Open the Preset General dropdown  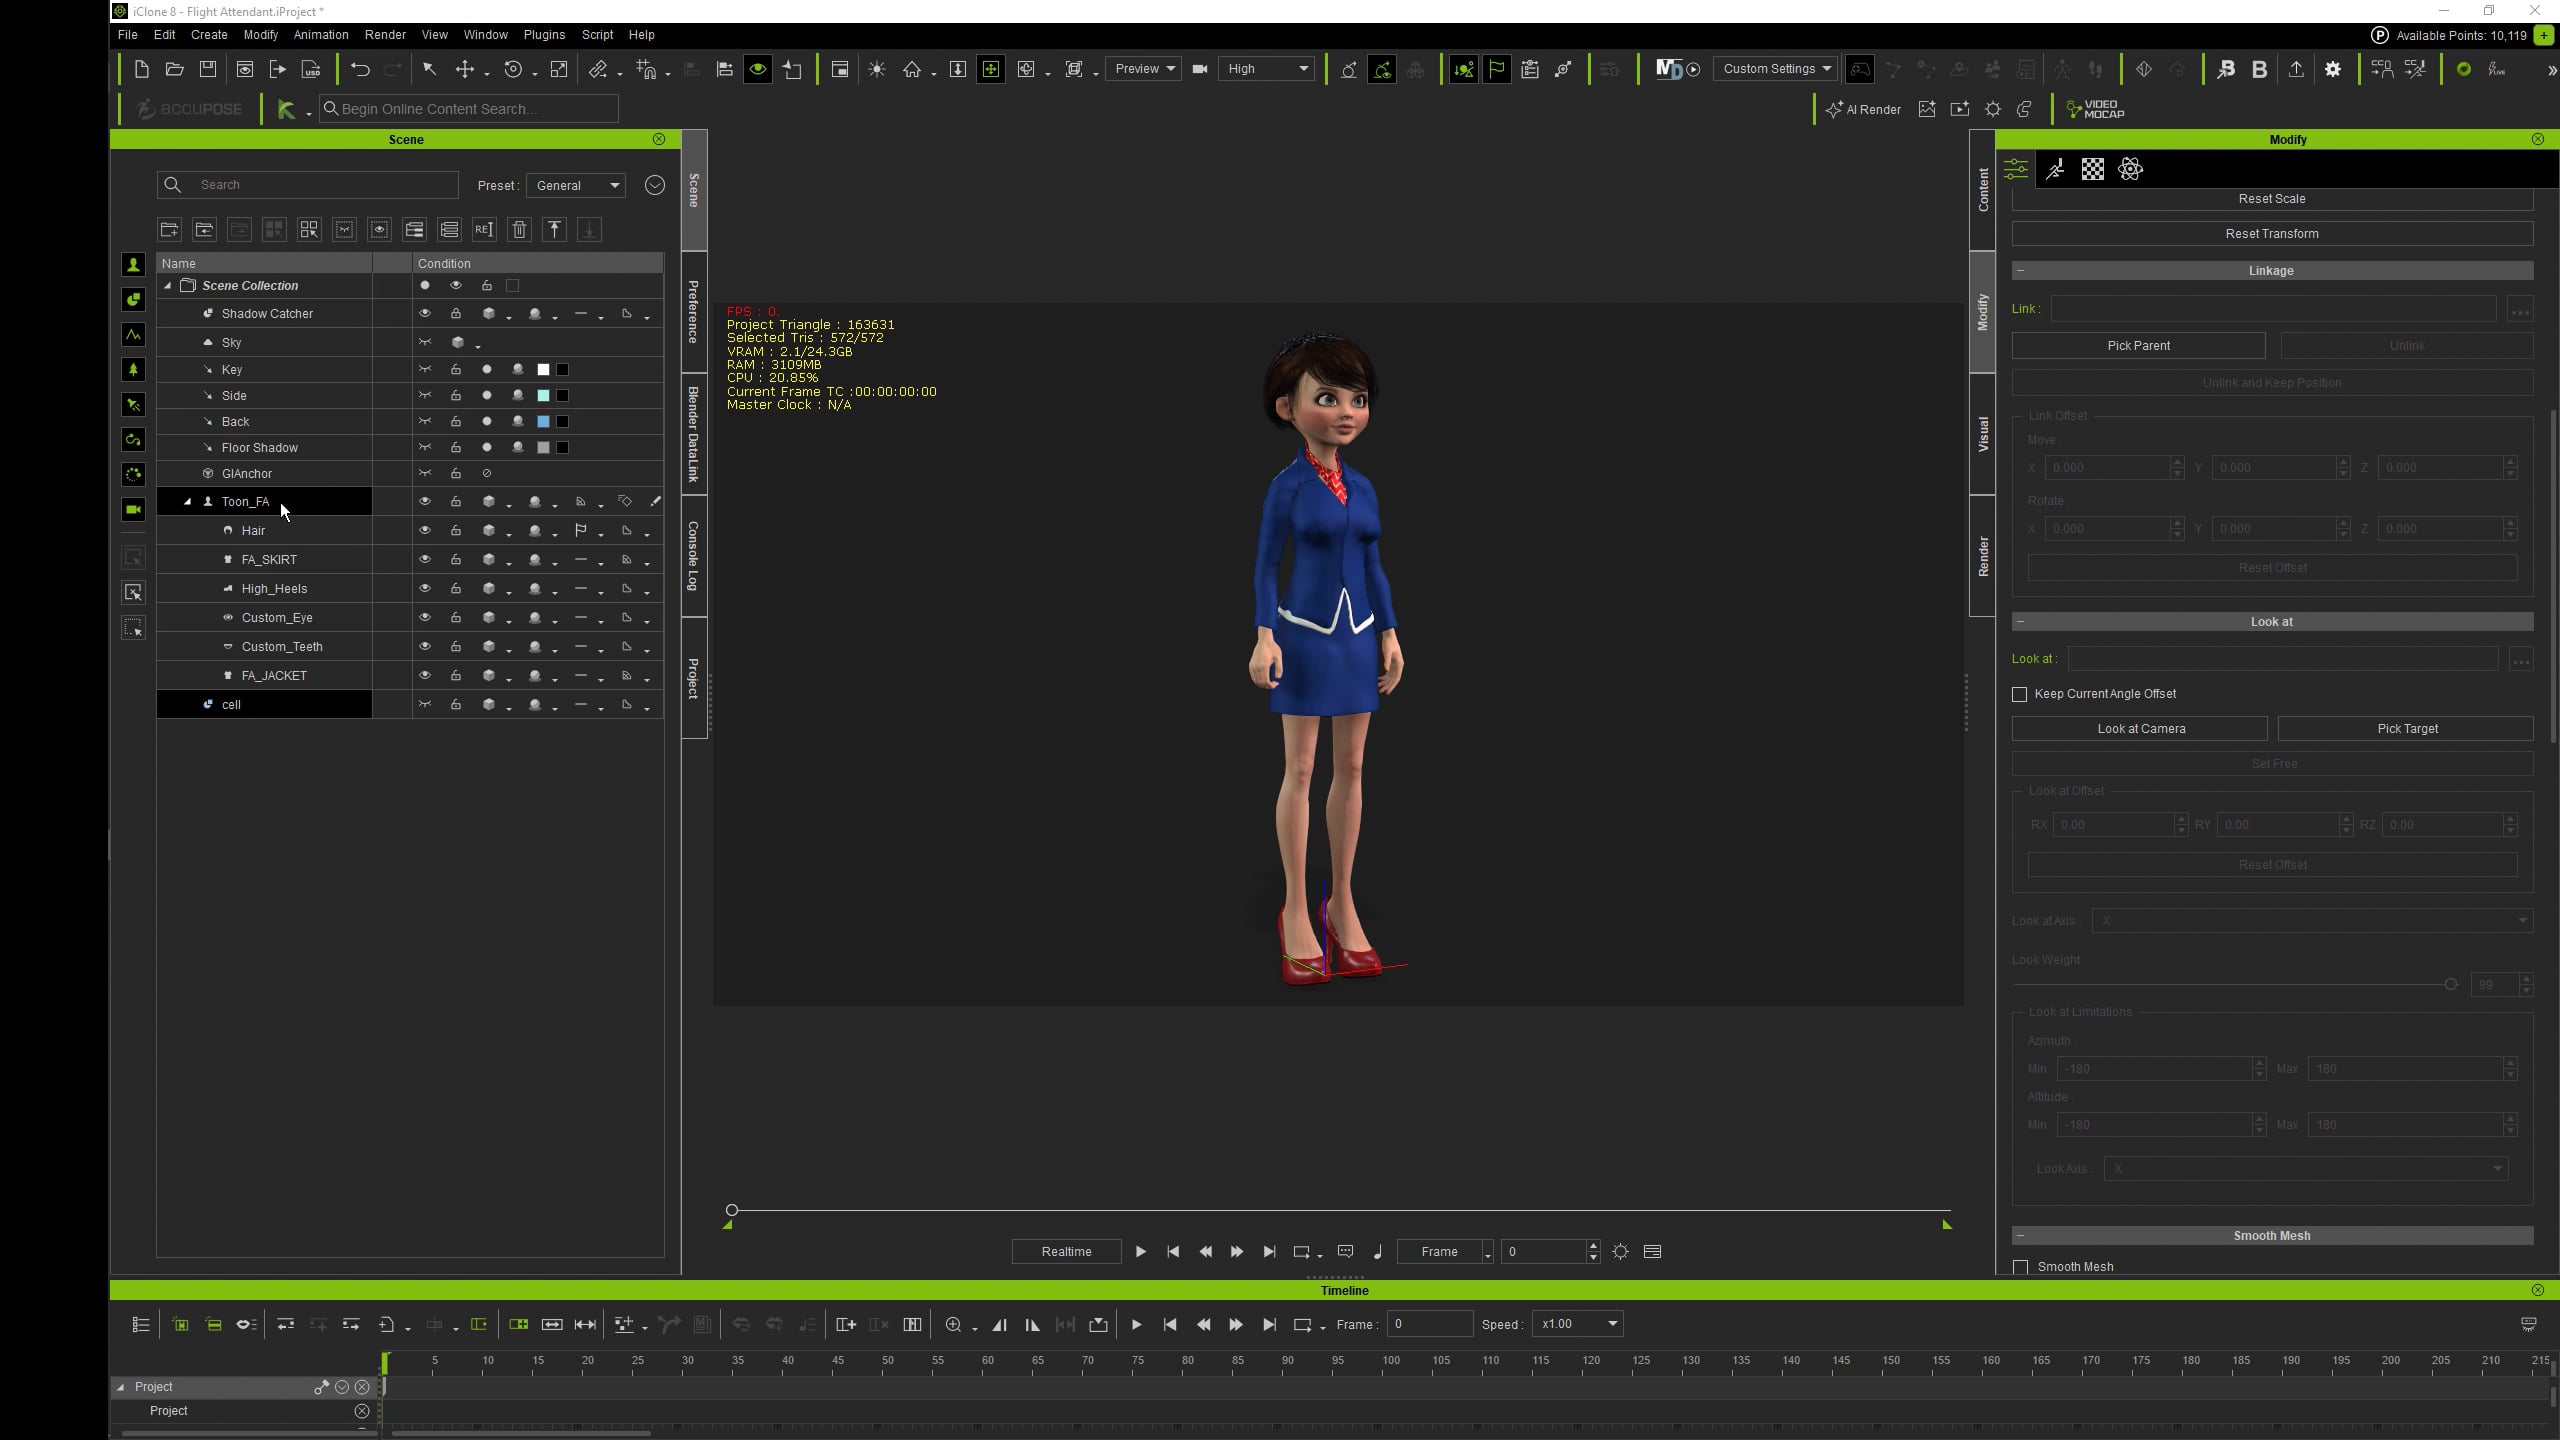pyautogui.click(x=577, y=185)
